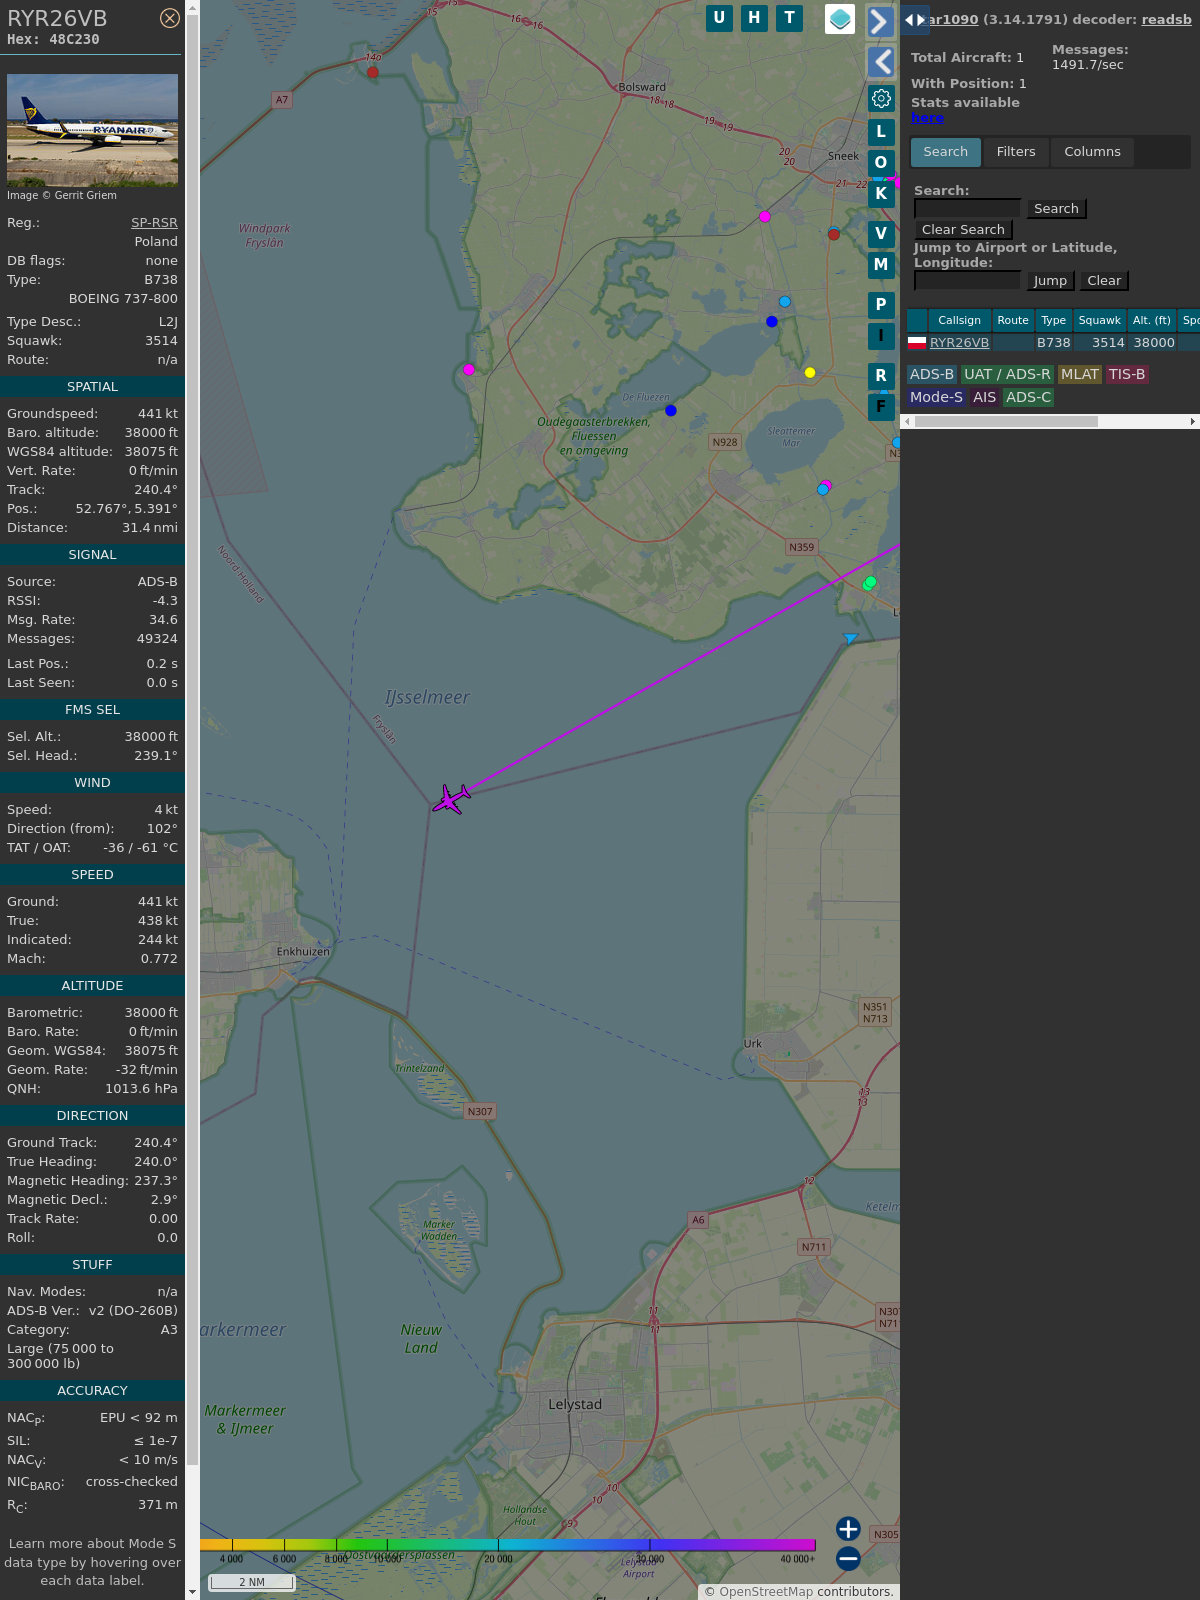Click the red dot near A7 road

coord(373,72)
